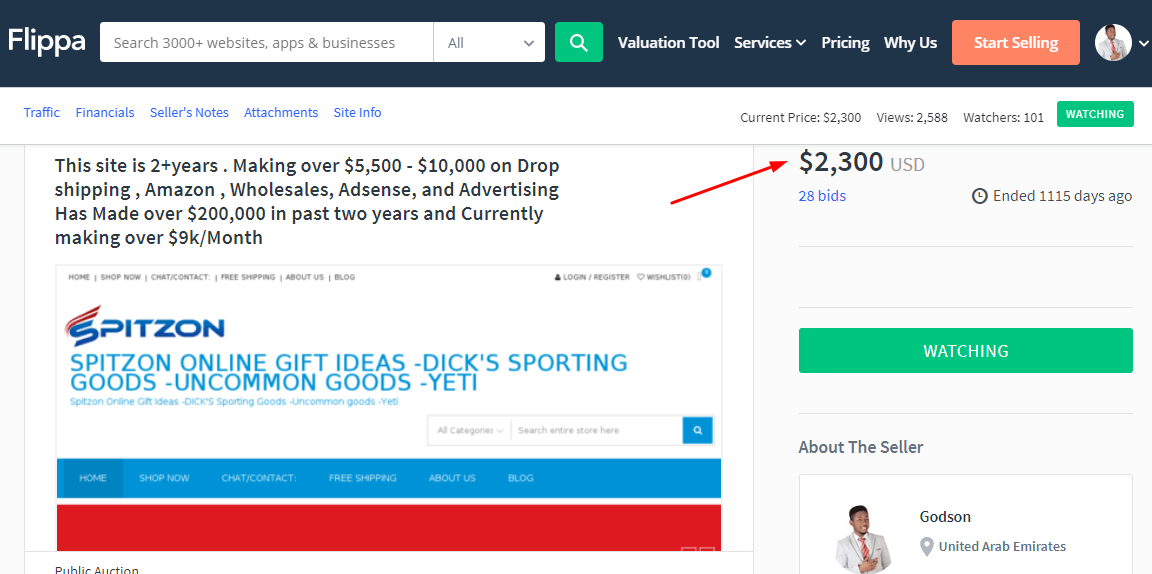Screen dimensions: 1152x574
Task: Click the Watchers: 101 text
Action: click(1003, 118)
